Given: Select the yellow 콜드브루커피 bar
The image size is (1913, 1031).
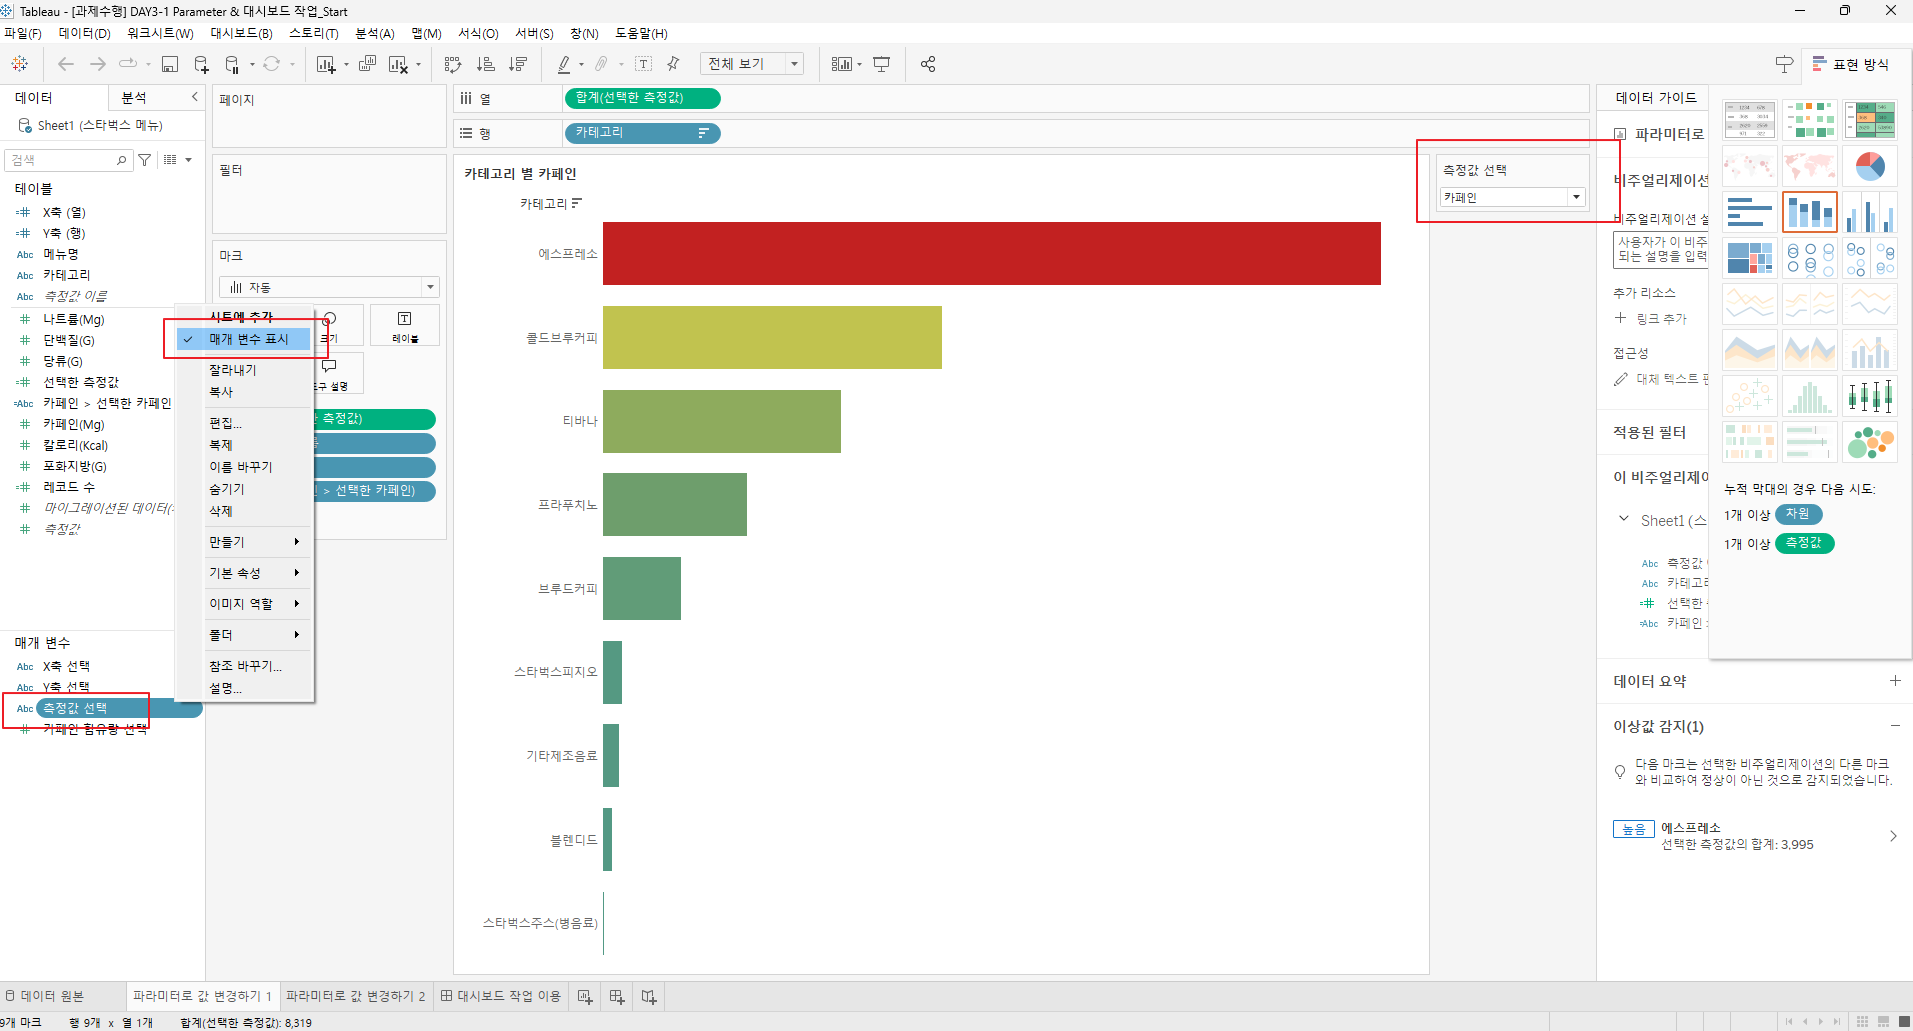Looking at the screenshot, I should tap(772, 338).
